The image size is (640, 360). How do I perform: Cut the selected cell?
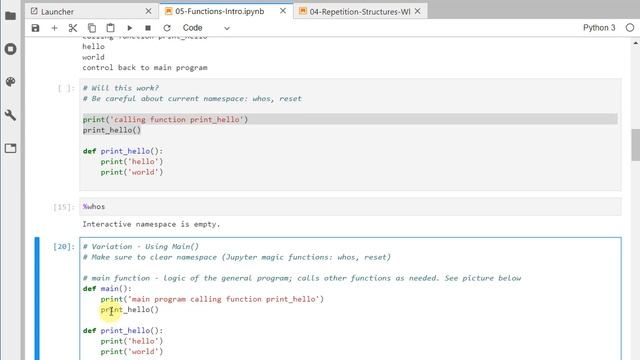[x=73, y=28]
